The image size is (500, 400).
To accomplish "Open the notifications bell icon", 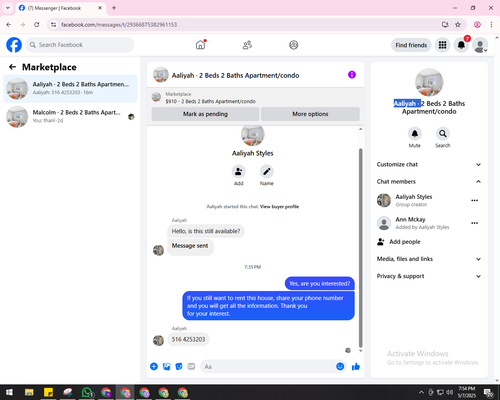I will pyautogui.click(x=461, y=45).
